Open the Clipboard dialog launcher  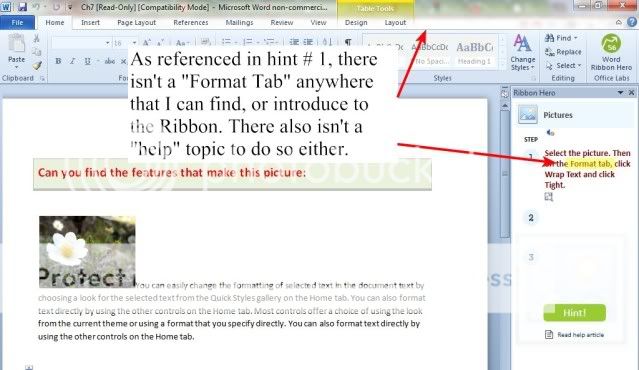(42, 78)
